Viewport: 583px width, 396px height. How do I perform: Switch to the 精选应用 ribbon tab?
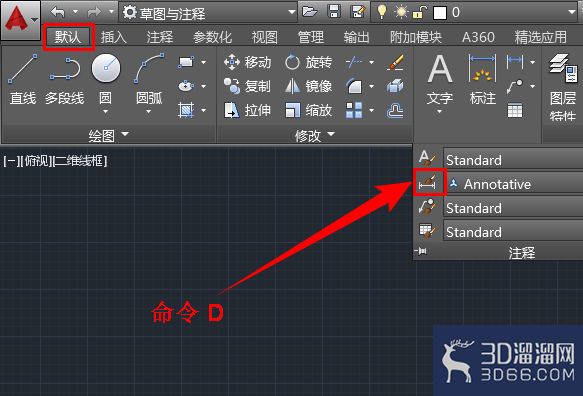coord(541,37)
